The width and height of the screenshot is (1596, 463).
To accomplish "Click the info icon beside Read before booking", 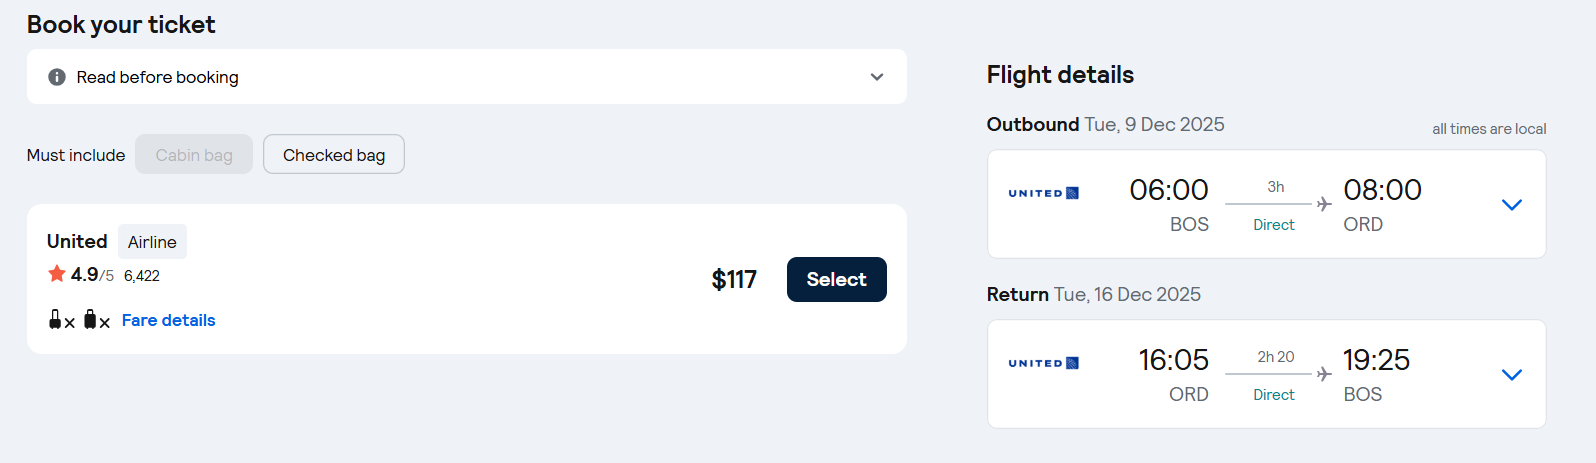I will (x=57, y=77).
